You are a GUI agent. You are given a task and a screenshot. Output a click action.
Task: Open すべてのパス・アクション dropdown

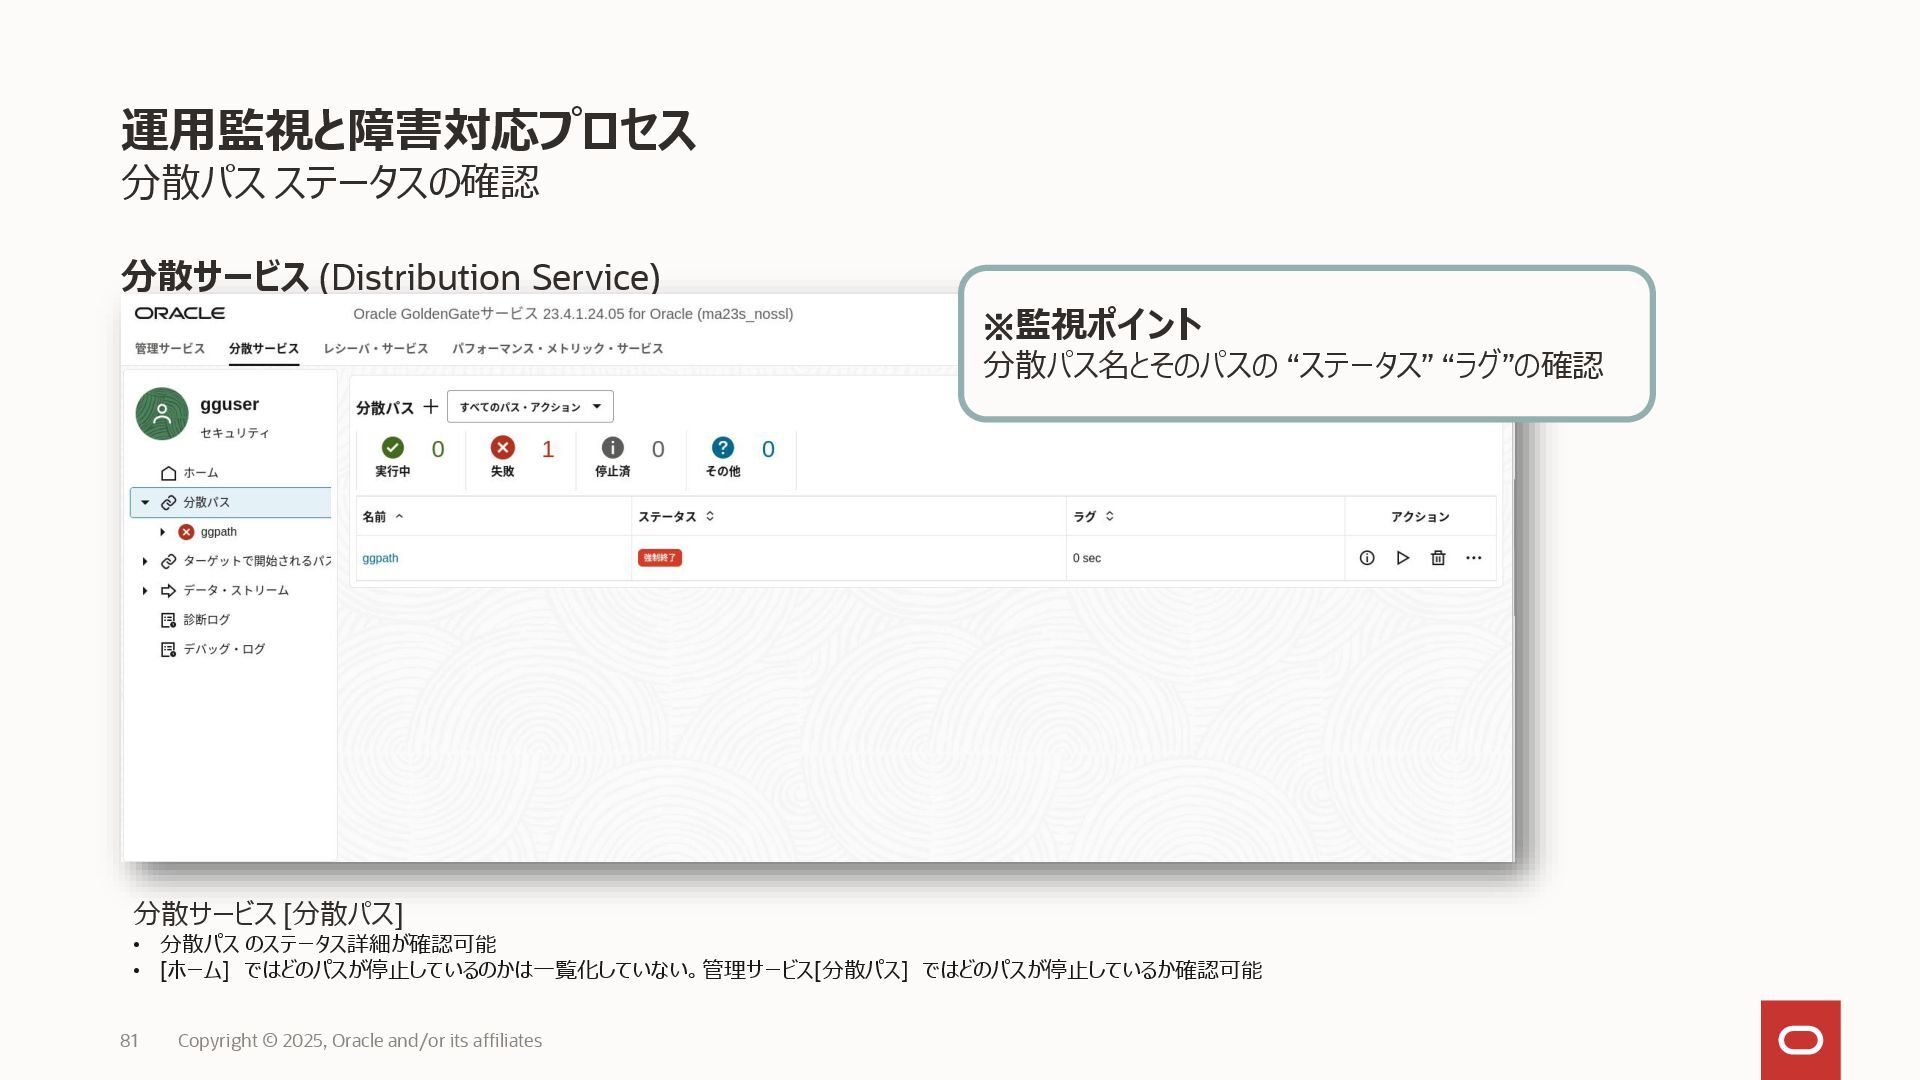(x=530, y=407)
